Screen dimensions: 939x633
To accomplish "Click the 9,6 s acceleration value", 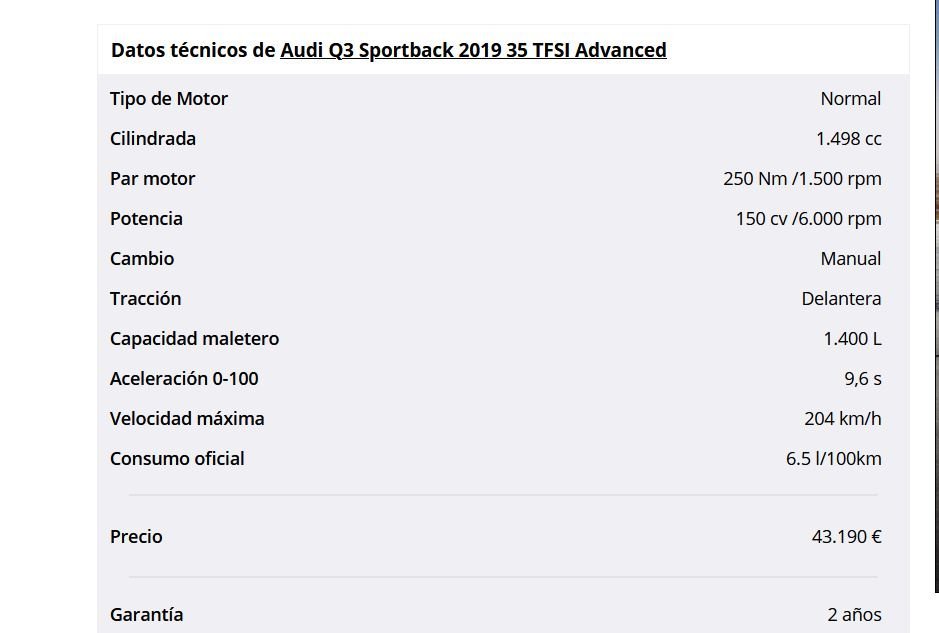I will 863,379.
